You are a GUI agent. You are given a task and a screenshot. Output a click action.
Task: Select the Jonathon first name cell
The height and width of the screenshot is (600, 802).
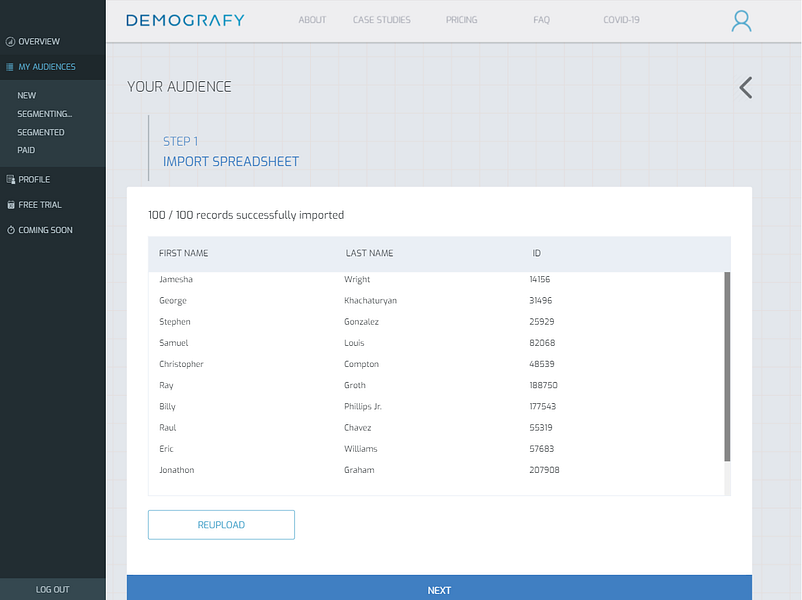176,470
